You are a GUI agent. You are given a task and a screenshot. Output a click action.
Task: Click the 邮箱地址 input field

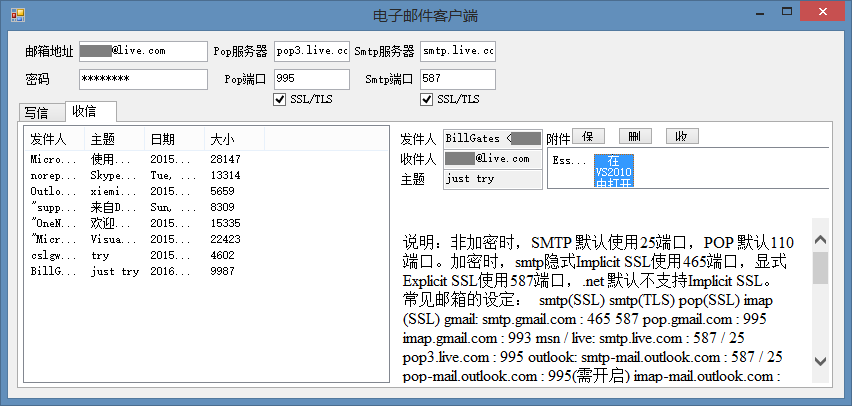[142, 50]
